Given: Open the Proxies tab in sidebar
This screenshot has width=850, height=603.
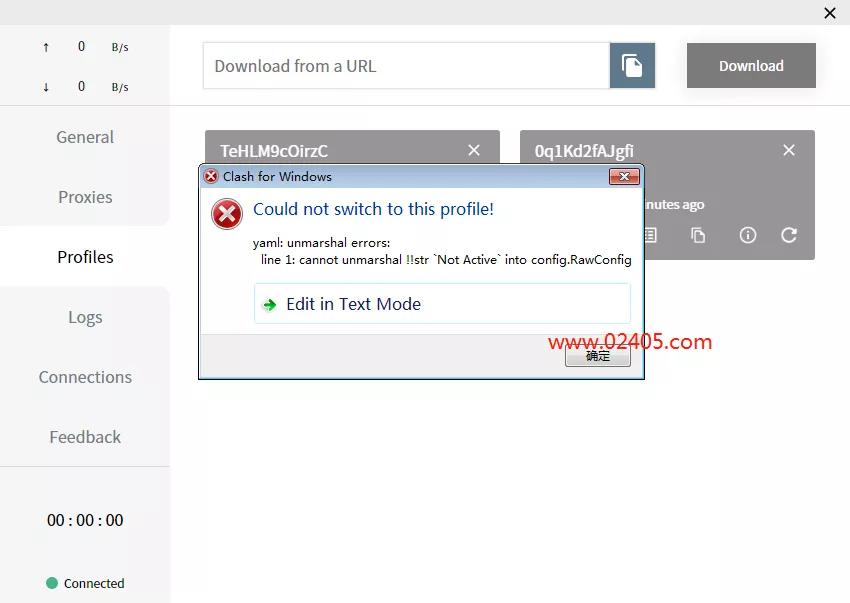Looking at the screenshot, I should pos(85,197).
